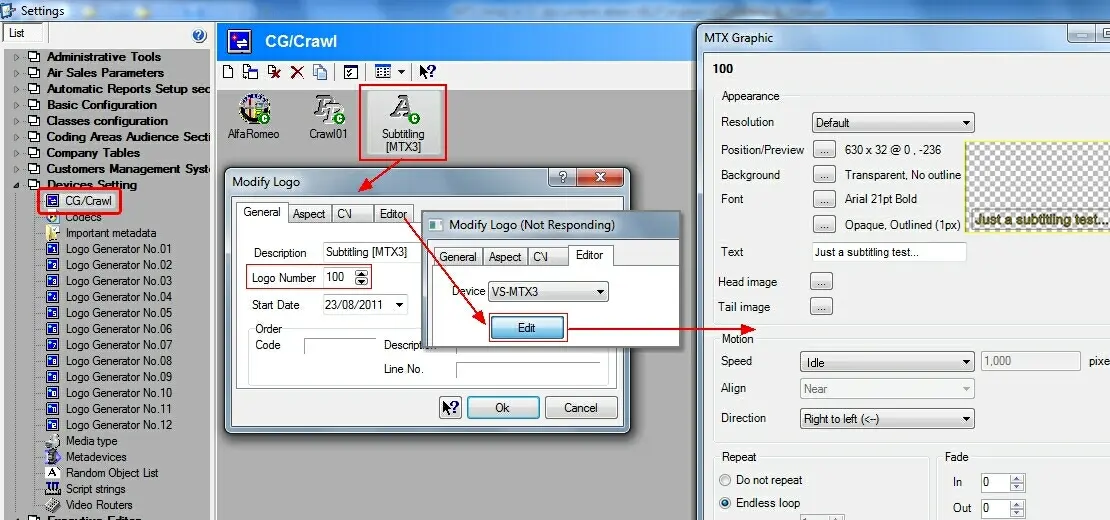This screenshot has width=1110, height=520.
Task: Select the 'Endless loop' radio button
Action: point(726,503)
